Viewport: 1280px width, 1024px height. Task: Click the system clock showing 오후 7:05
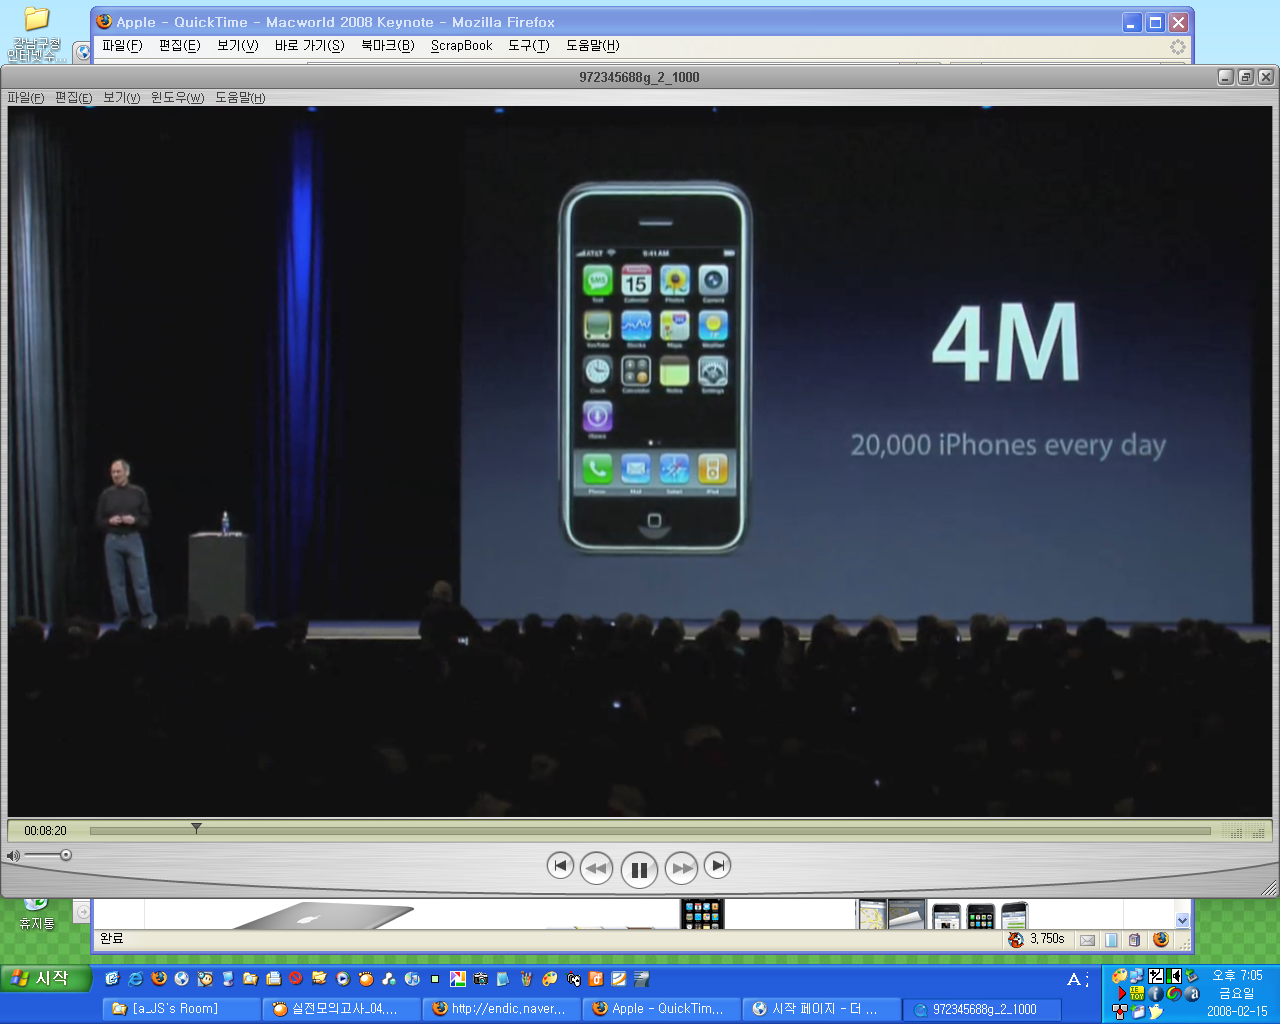point(1237,975)
